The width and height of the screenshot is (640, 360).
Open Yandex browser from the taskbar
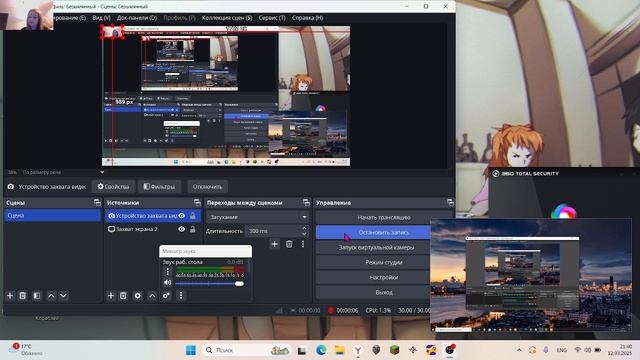pyautogui.click(x=358, y=350)
